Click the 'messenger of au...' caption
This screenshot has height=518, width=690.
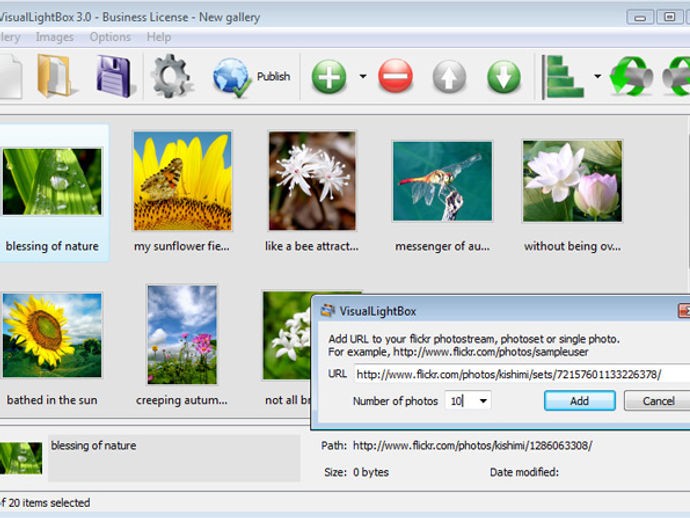(x=442, y=246)
